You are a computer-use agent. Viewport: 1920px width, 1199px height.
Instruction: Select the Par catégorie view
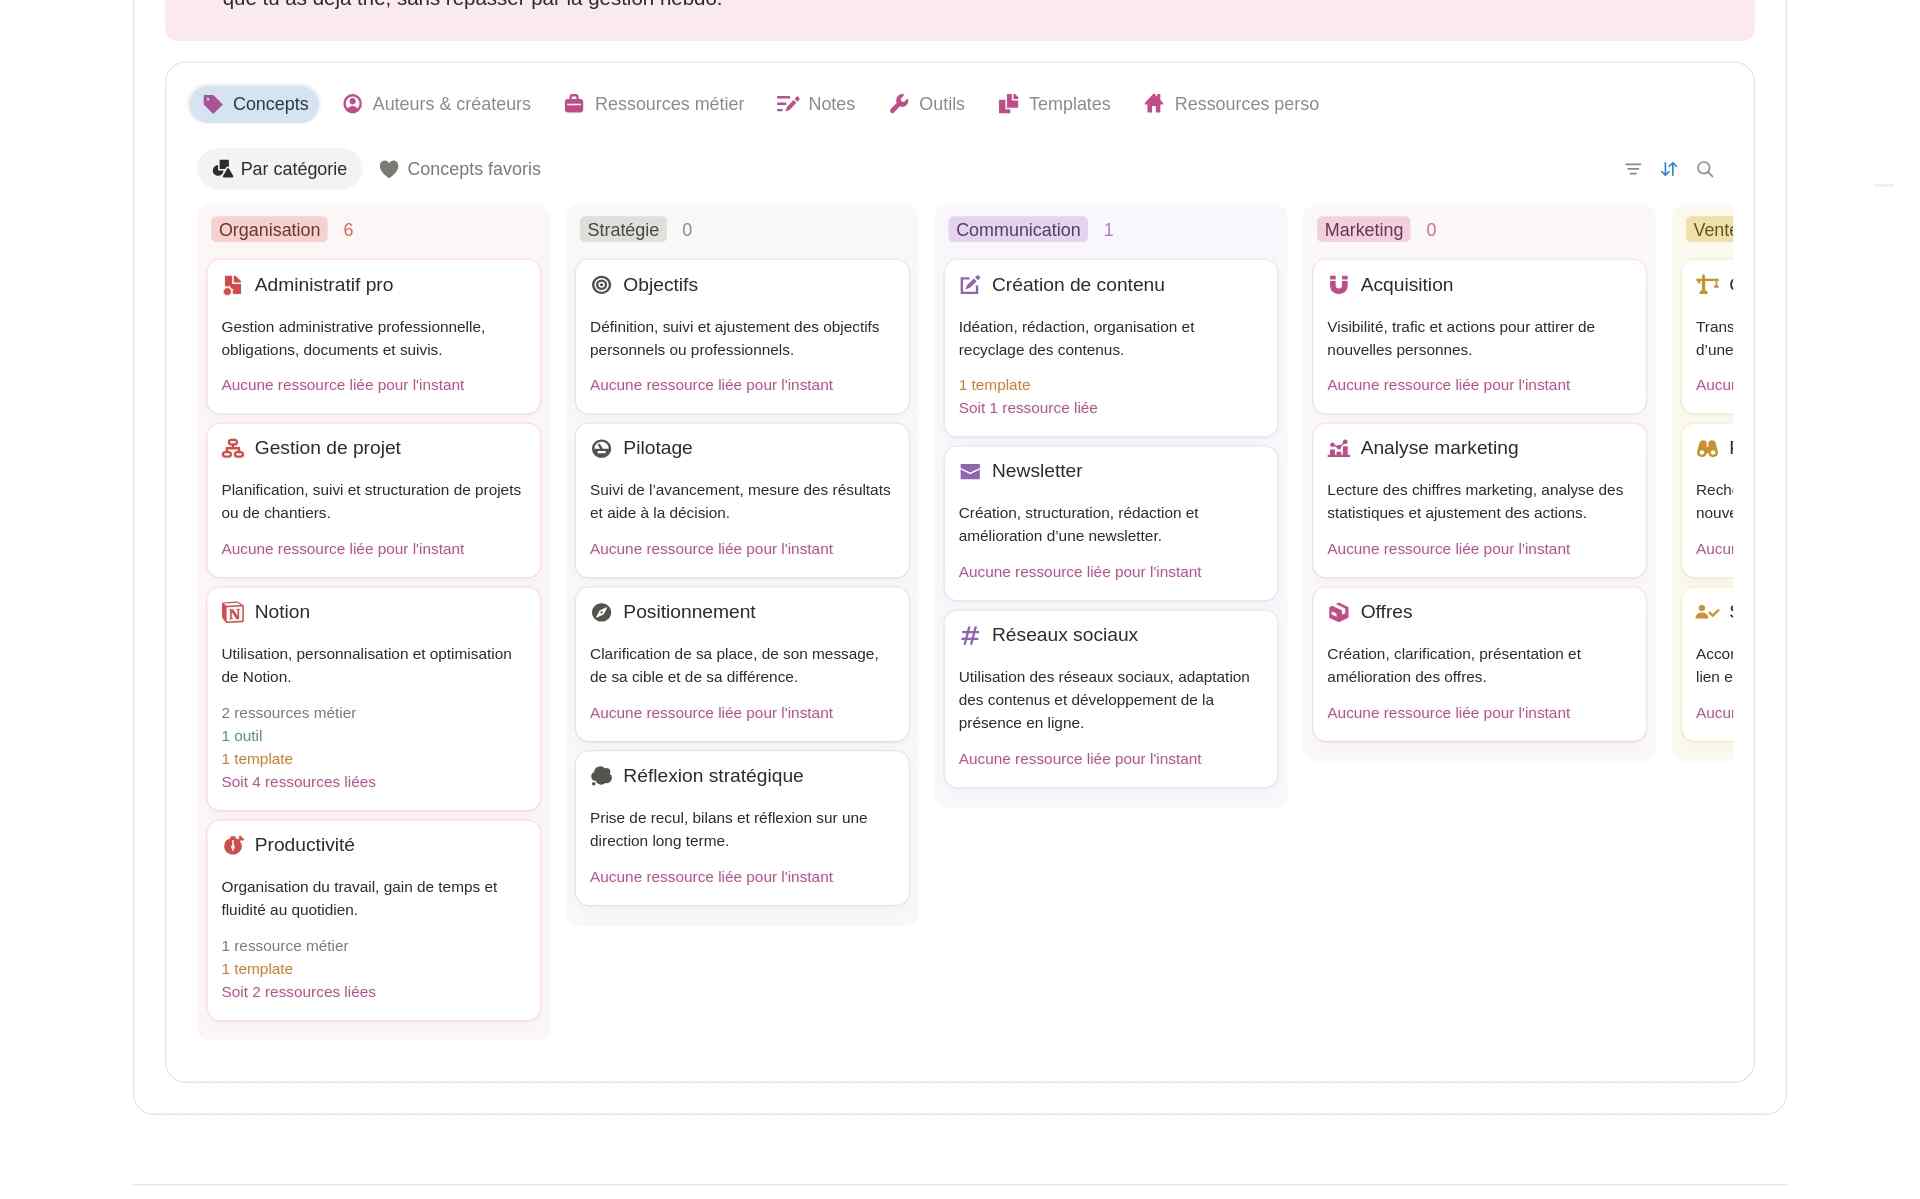[280, 169]
